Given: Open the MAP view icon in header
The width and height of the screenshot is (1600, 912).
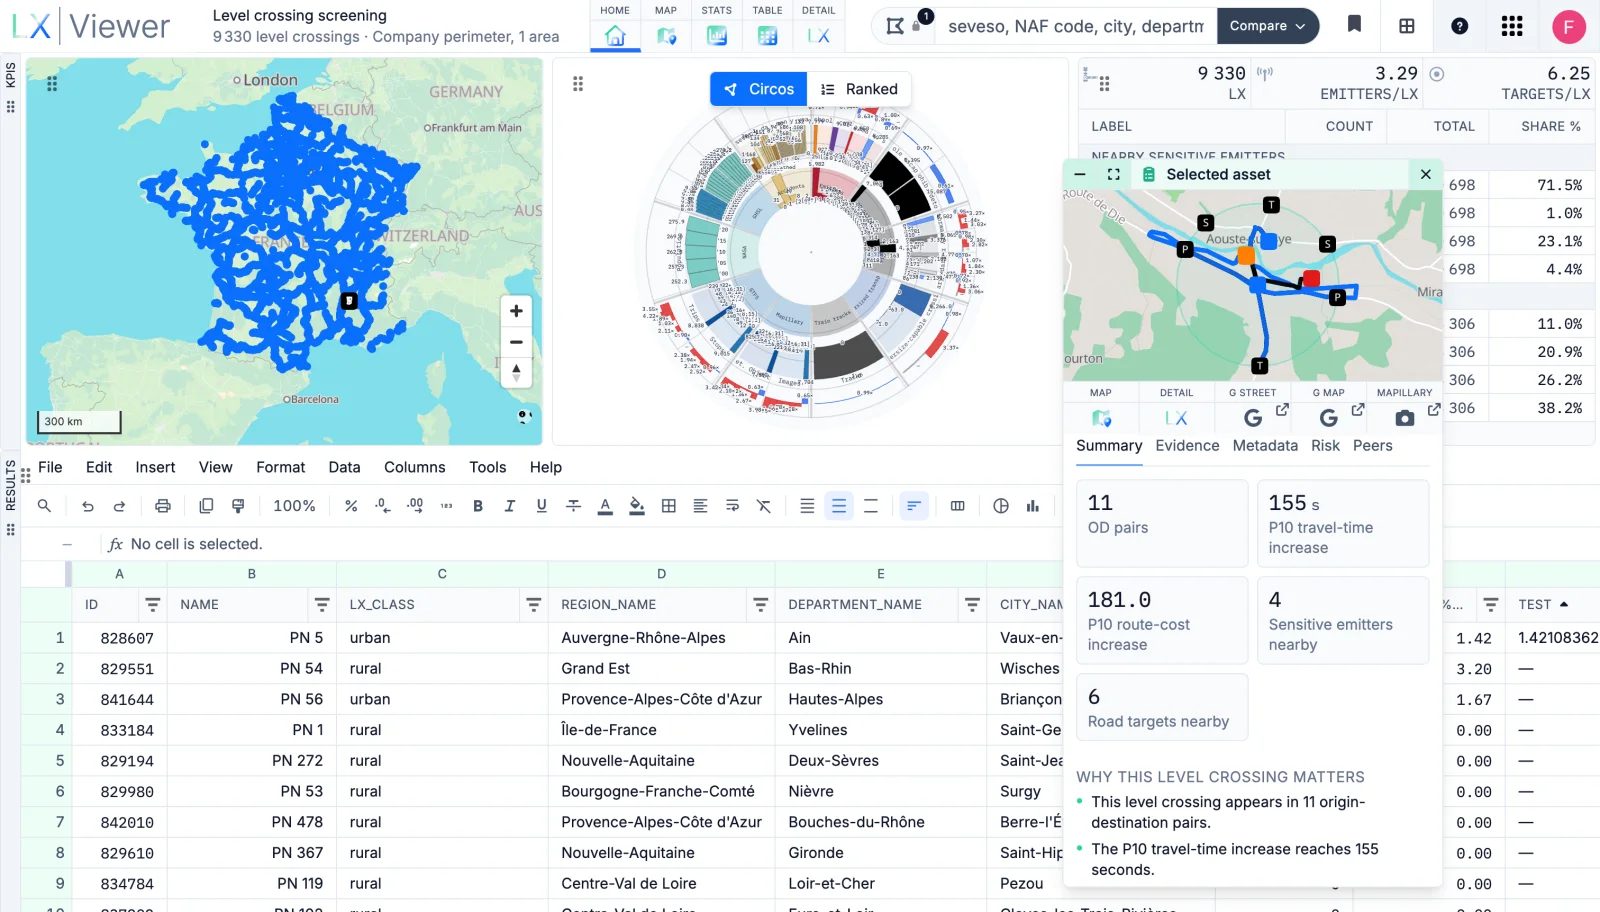Looking at the screenshot, I should click(x=666, y=36).
